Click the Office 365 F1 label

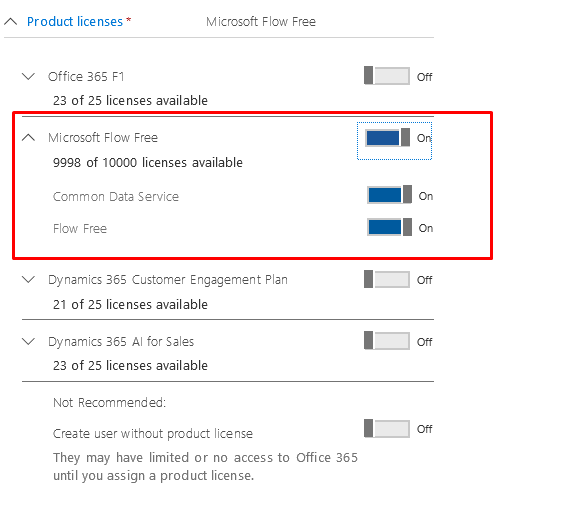pyautogui.click(x=86, y=77)
